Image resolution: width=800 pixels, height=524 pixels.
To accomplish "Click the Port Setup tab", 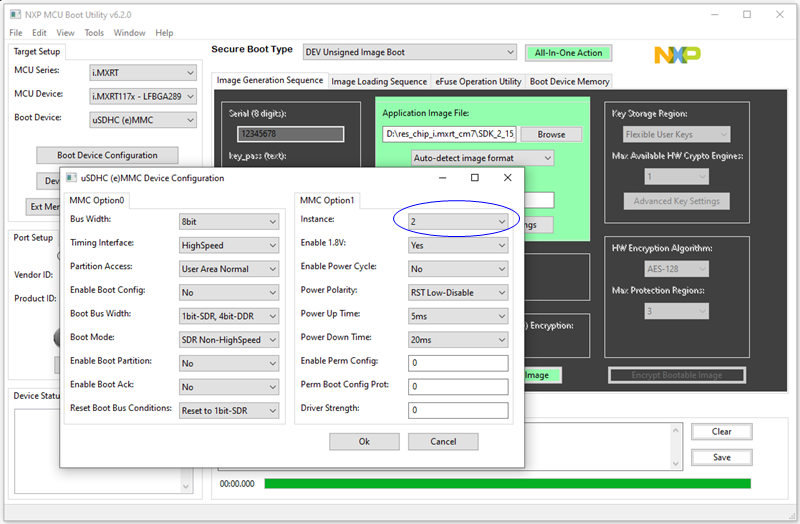I will [33, 238].
